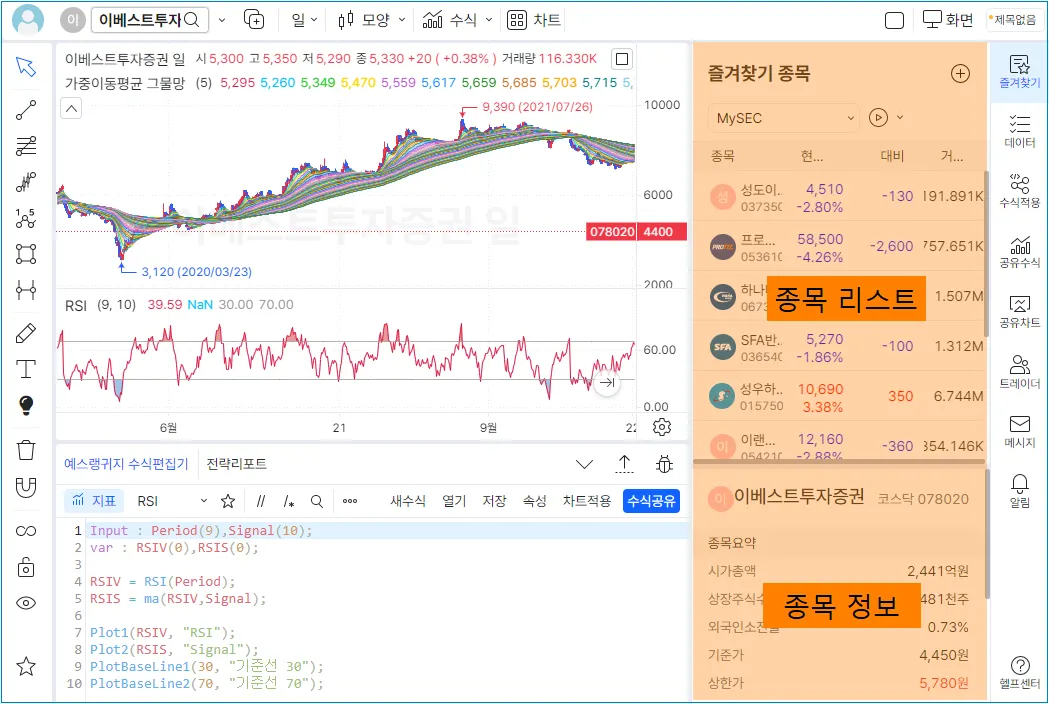The image size is (1049, 704).
Task: Open the 즐겨찾기 sidebar panel
Action: tap(1020, 72)
